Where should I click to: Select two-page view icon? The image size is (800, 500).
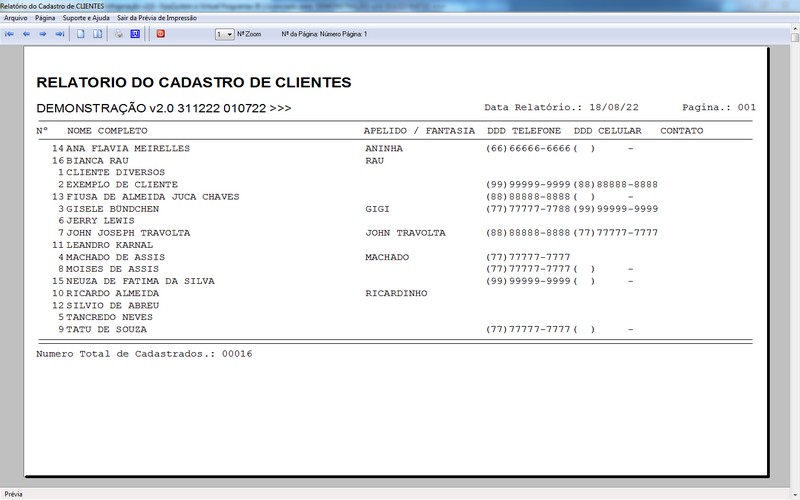[x=97, y=34]
